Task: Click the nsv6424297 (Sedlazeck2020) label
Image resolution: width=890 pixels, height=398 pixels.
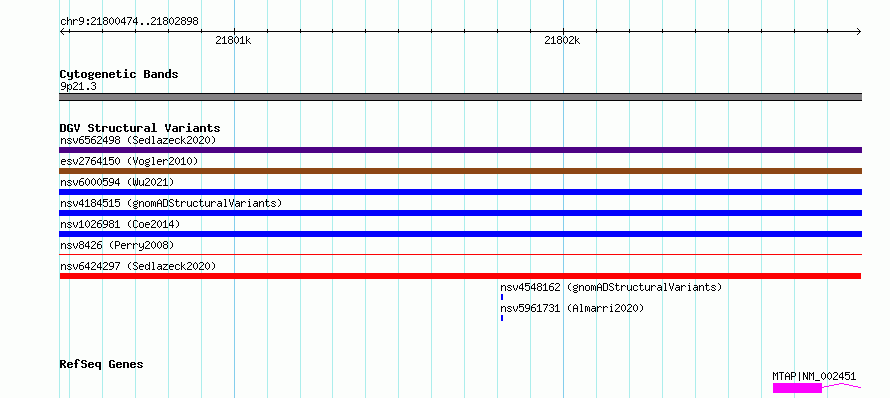Action: (x=138, y=266)
